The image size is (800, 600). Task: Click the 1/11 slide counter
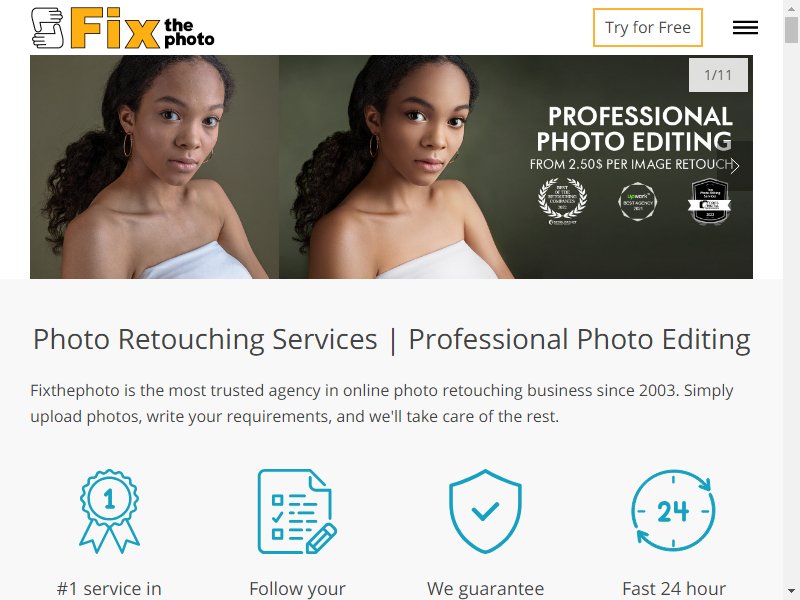[718, 75]
